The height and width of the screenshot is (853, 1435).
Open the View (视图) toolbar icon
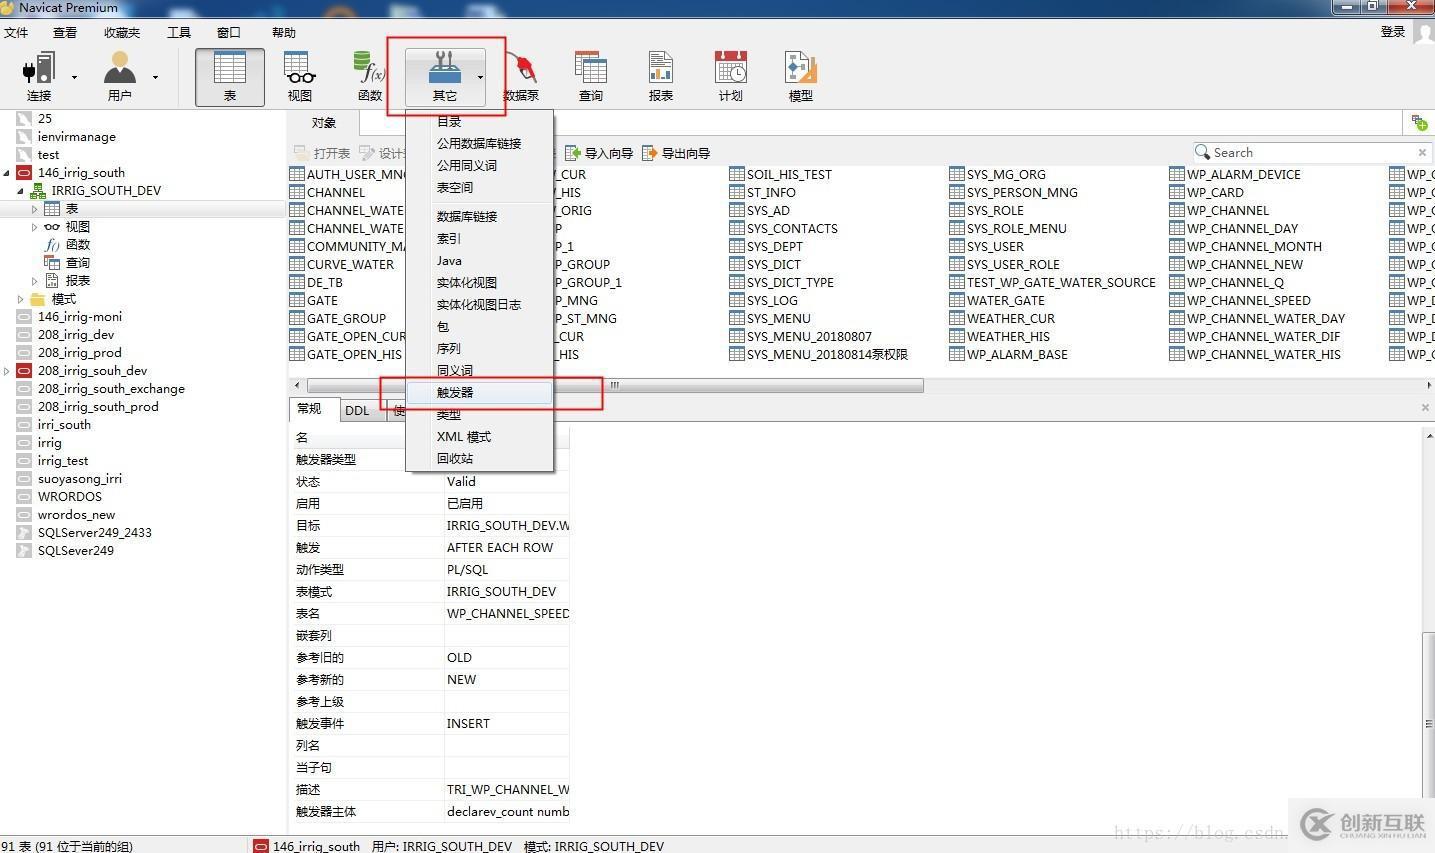(x=300, y=77)
